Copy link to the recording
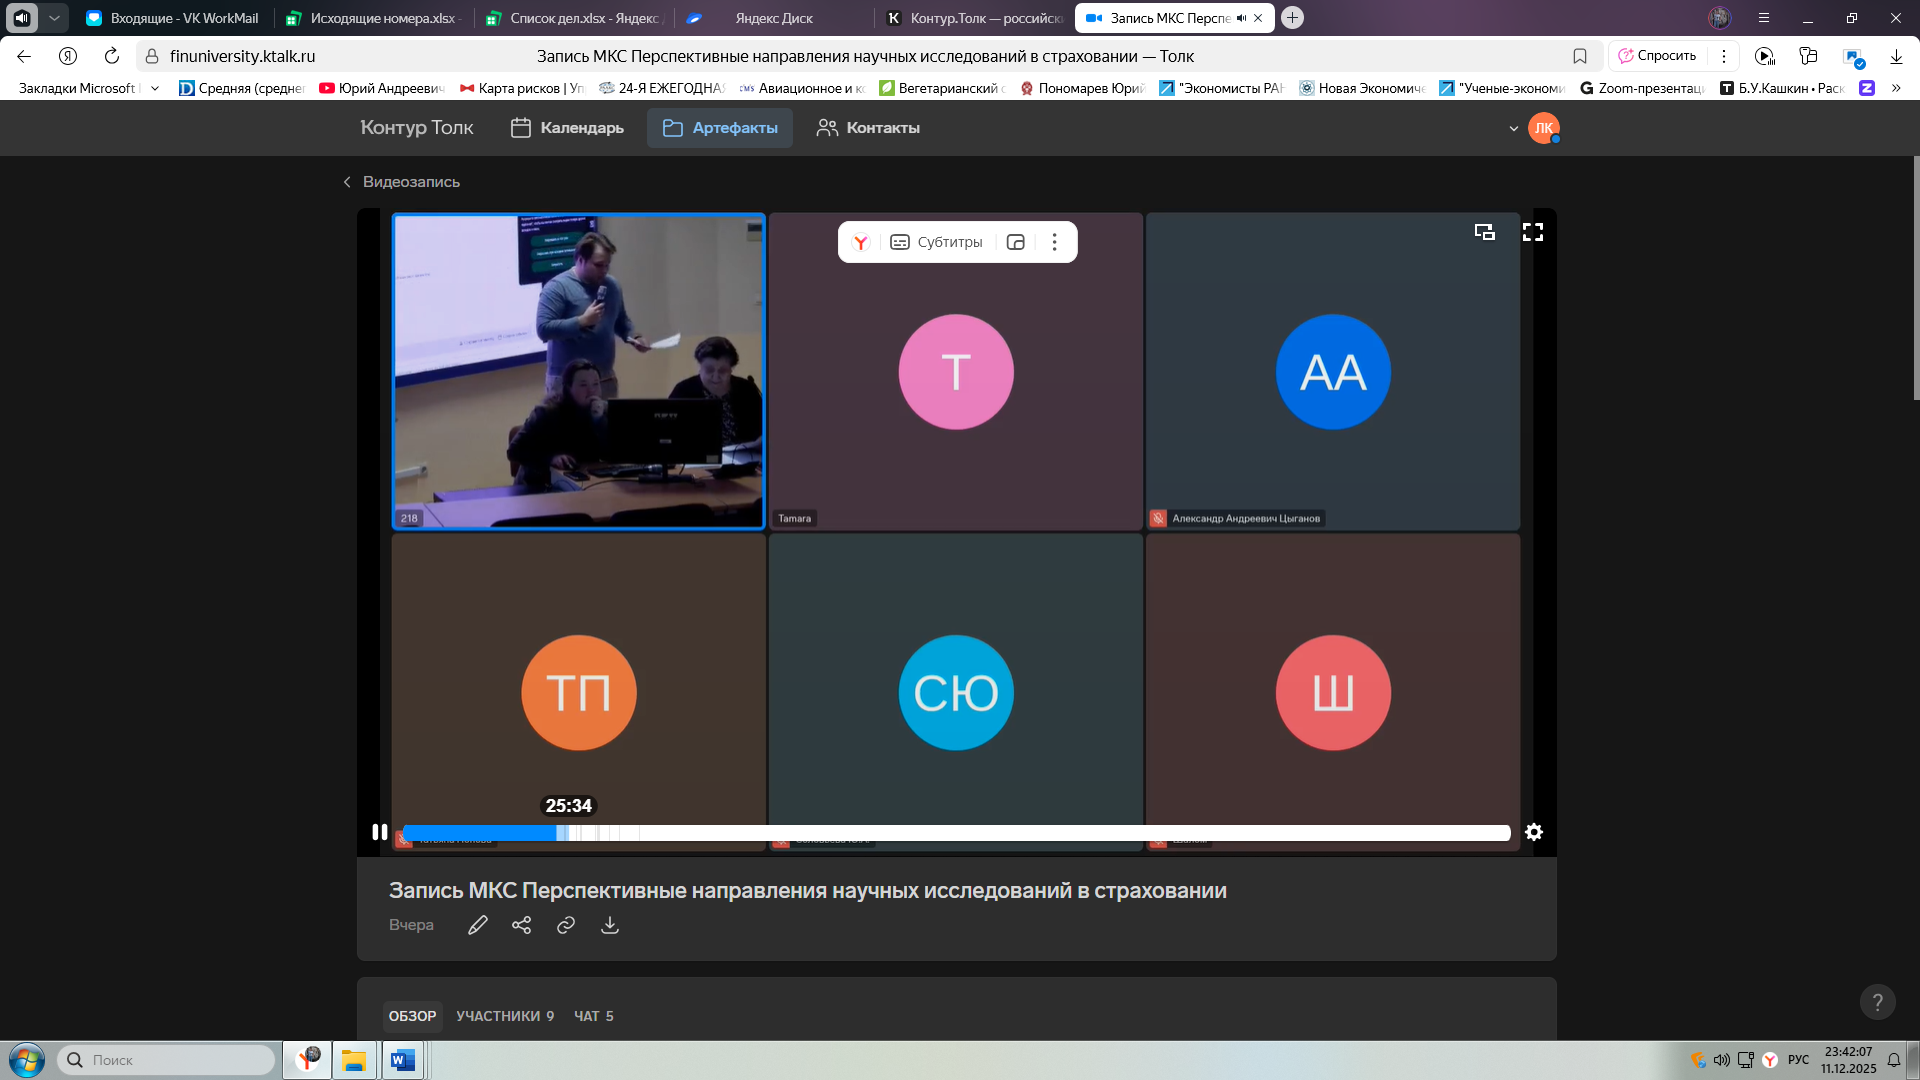Screen dimensions: 1920x1080 565,925
